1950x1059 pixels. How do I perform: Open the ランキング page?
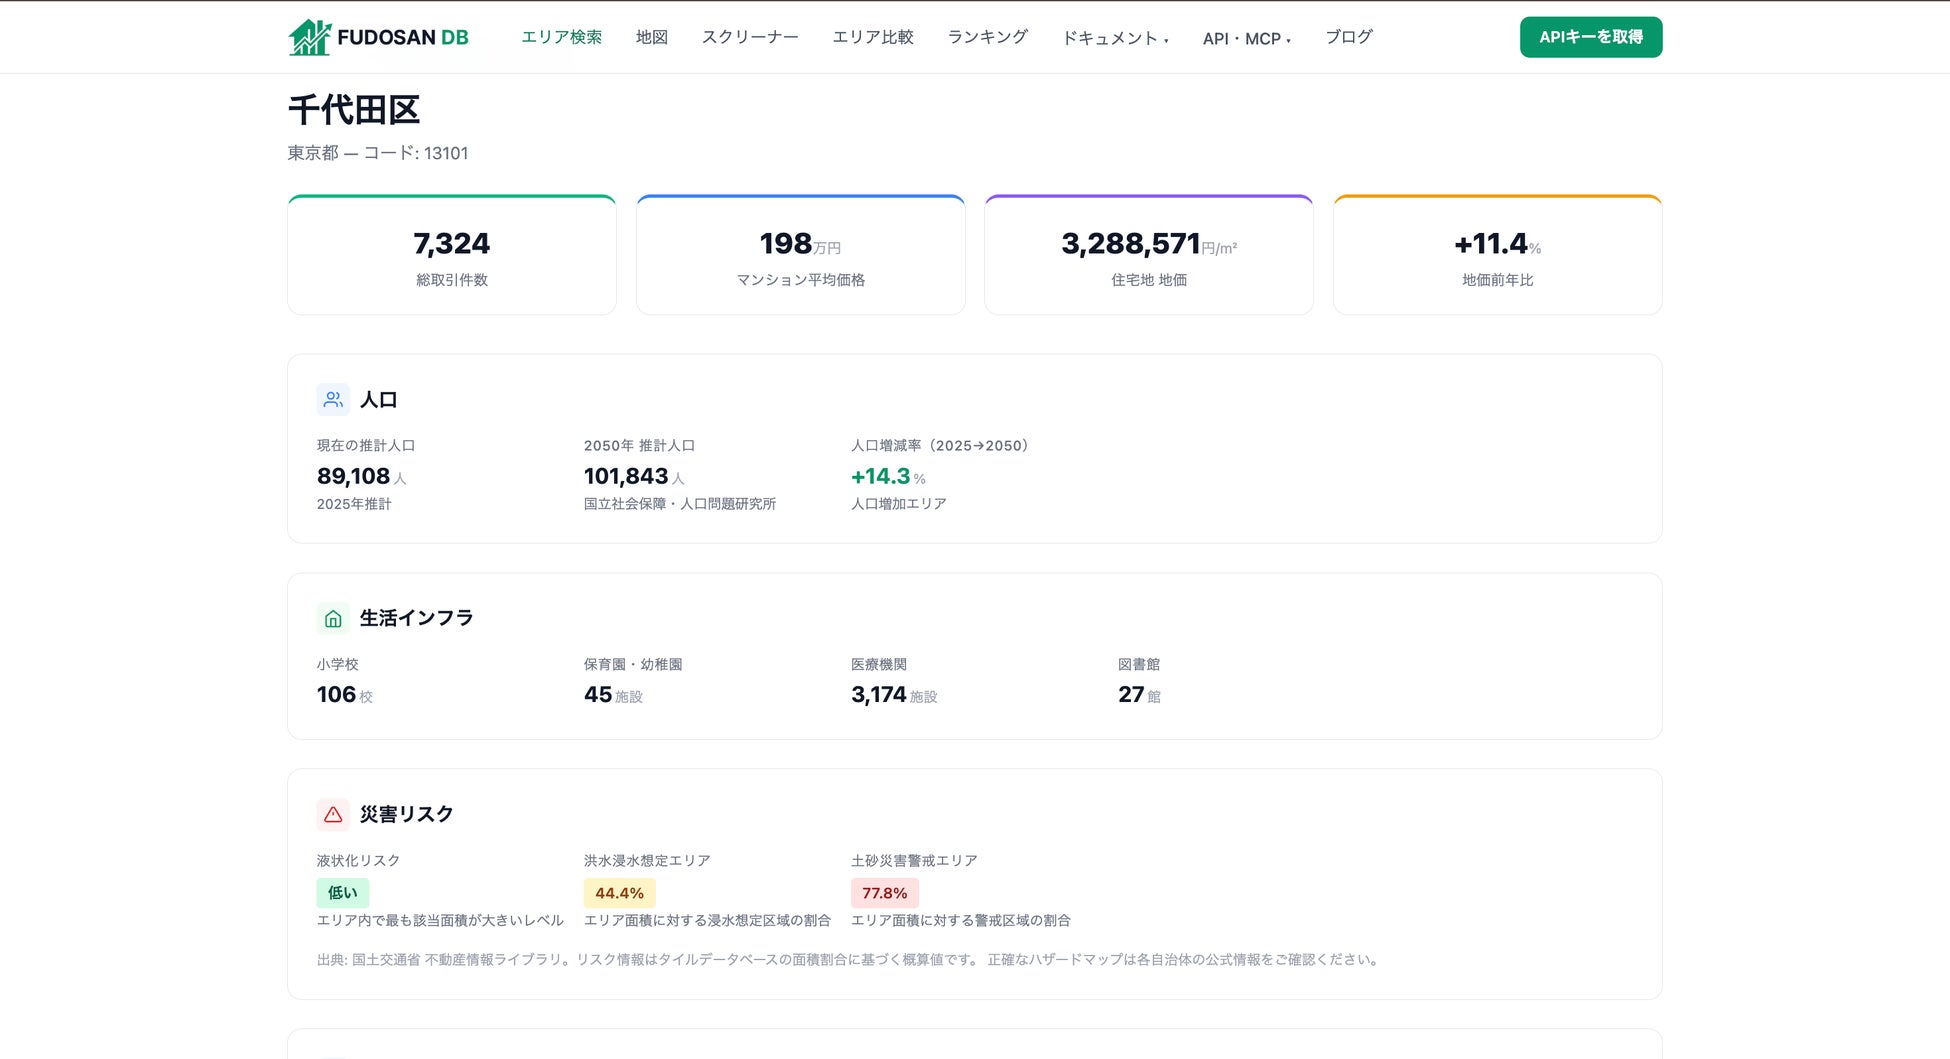pos(987,37)
